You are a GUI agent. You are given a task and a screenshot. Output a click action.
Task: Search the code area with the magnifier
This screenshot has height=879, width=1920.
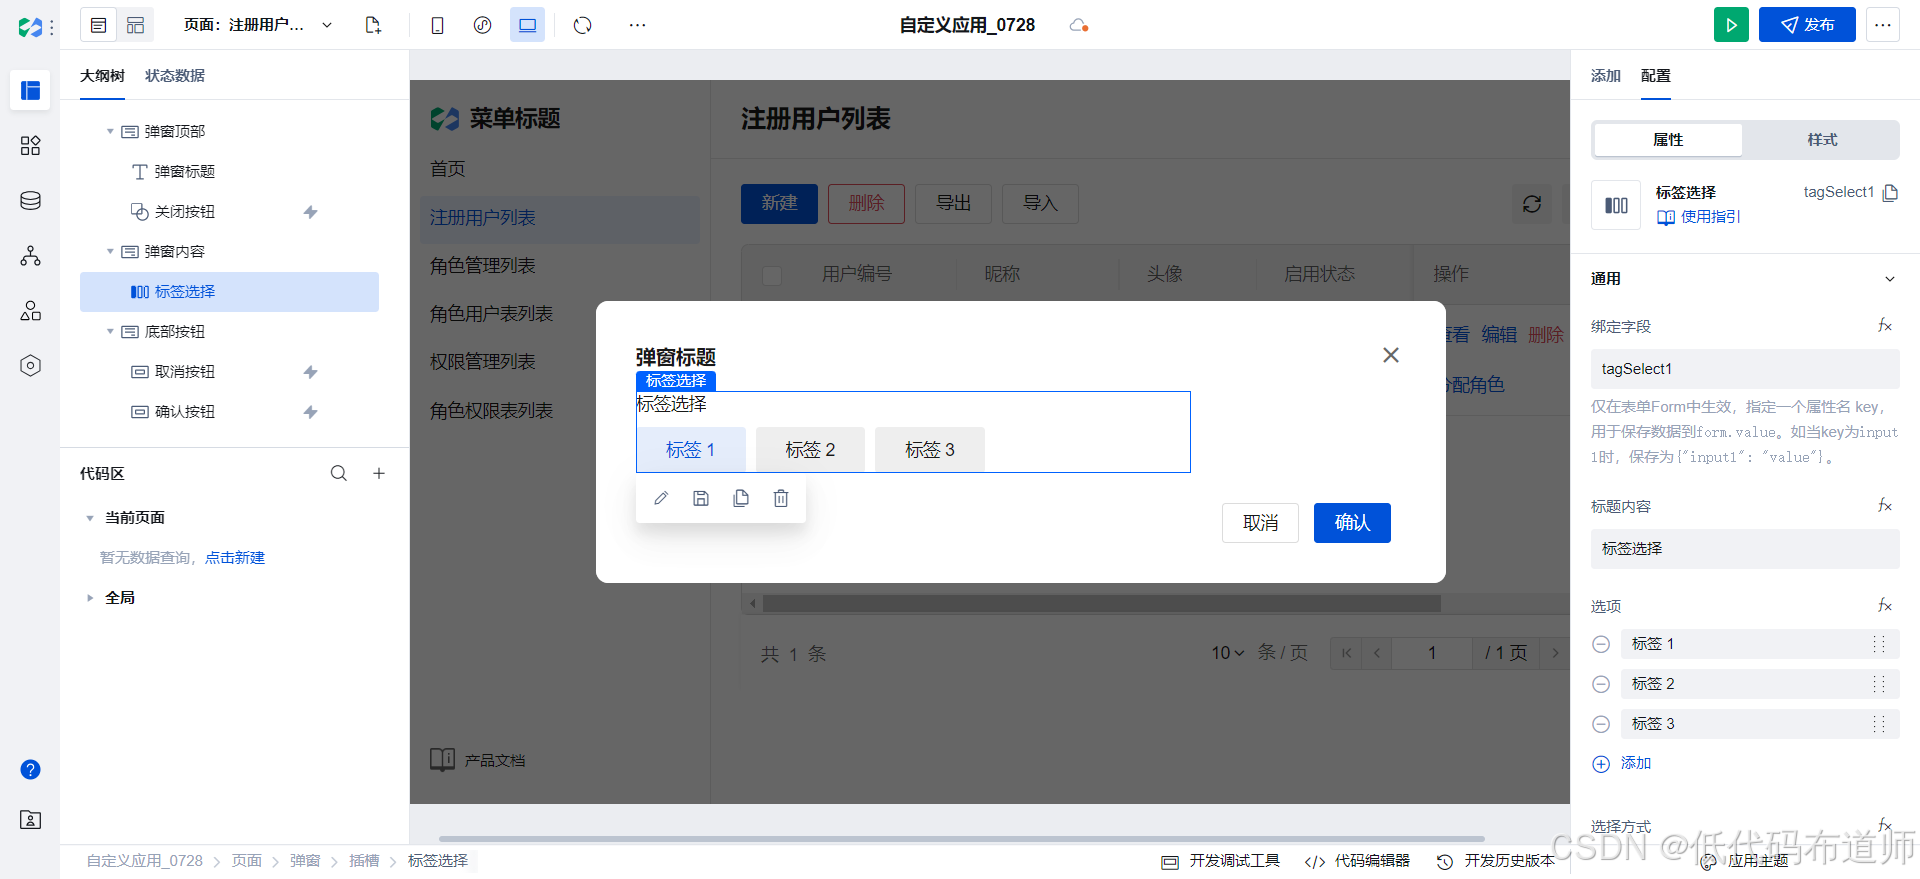coord(339,473)
